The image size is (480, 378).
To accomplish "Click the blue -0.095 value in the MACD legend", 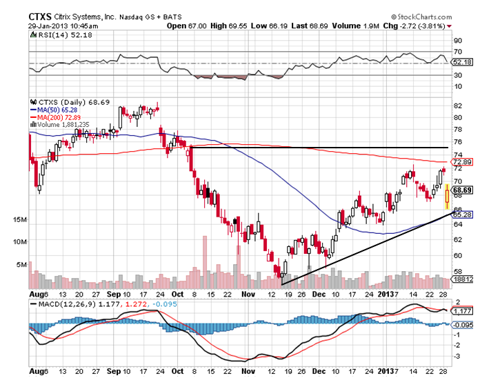I will click(x=165, y=304).
